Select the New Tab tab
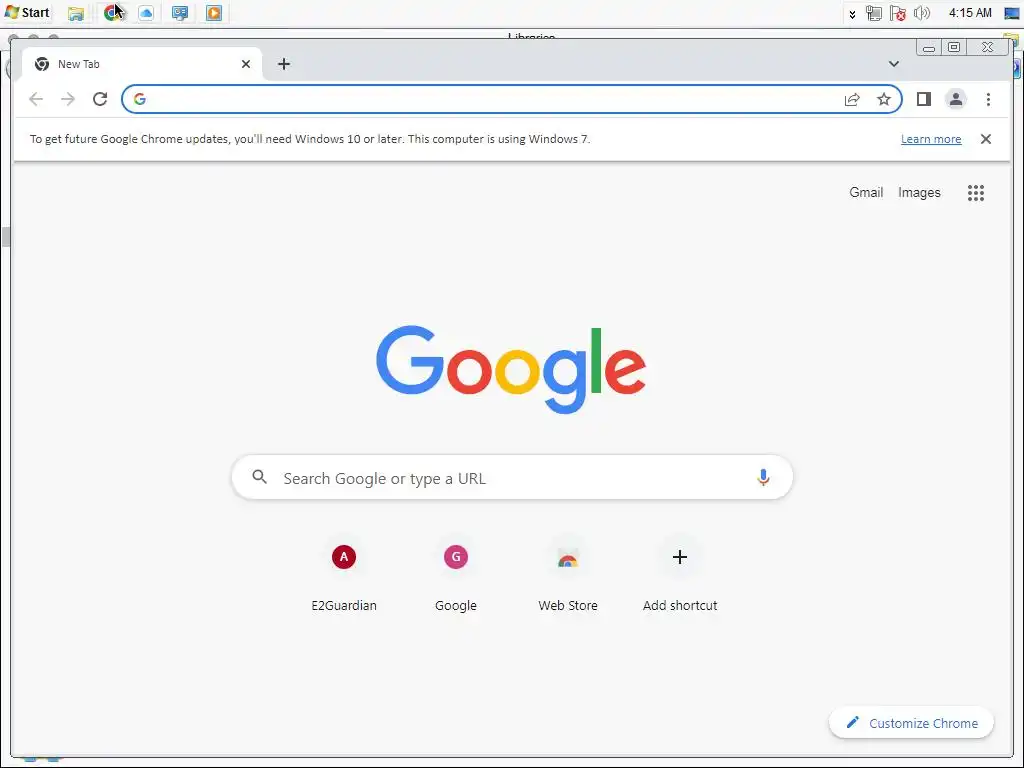 142,64
